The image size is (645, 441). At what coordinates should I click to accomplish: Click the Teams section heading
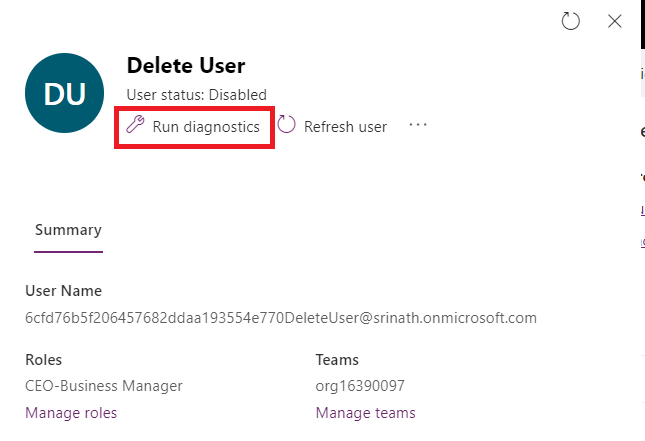coord(337,360)
